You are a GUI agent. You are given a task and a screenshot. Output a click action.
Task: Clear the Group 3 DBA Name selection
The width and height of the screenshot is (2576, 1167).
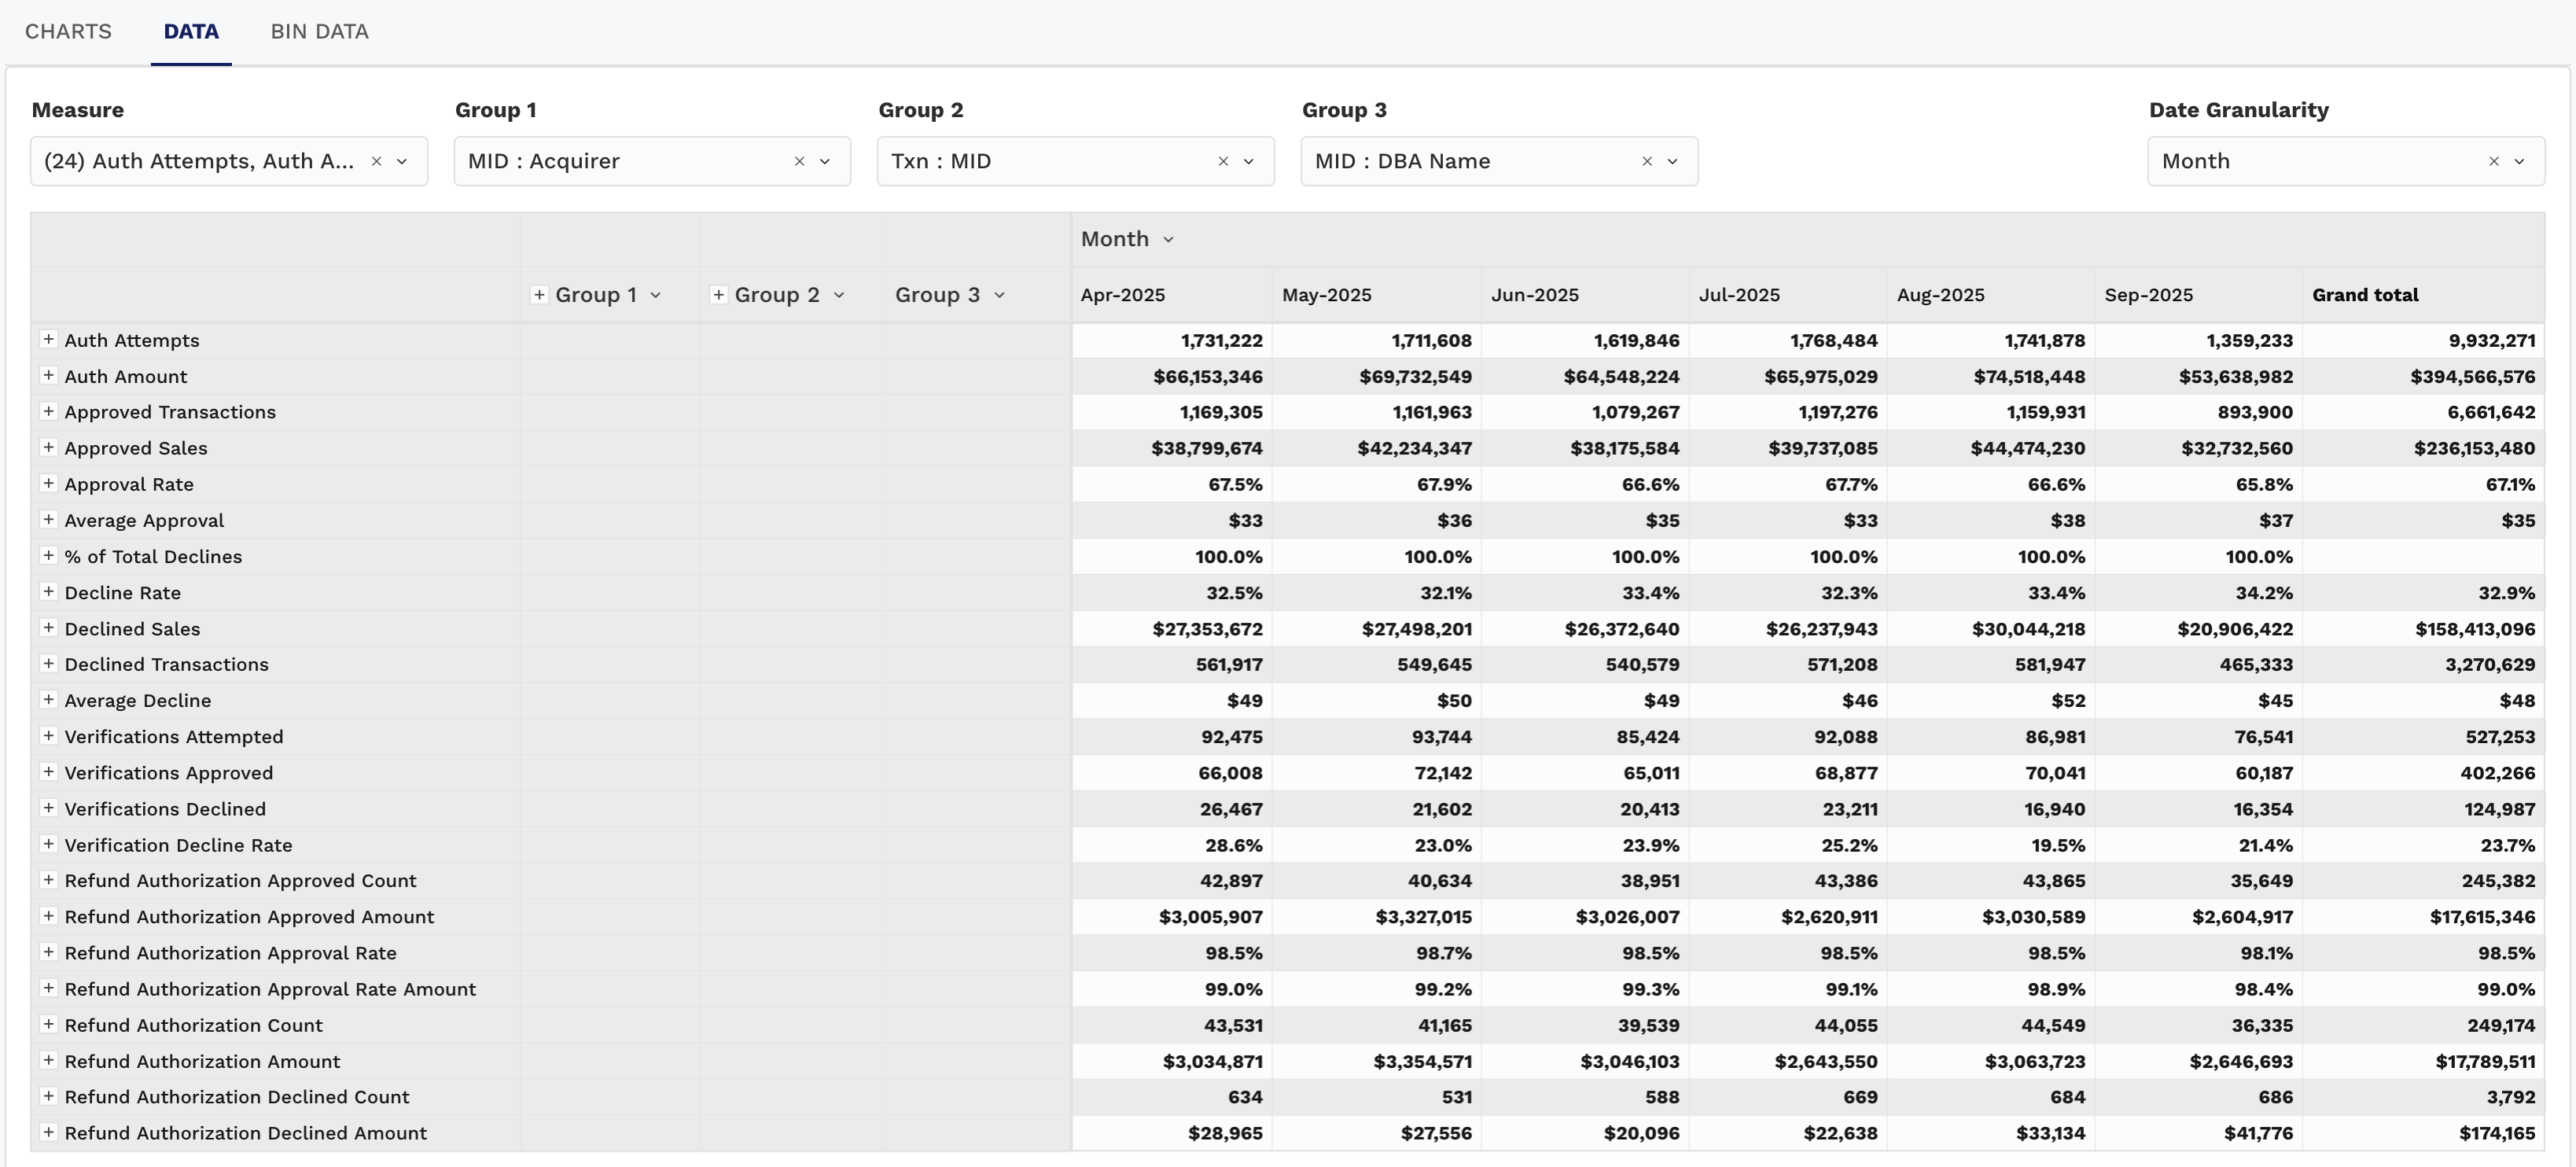1646,161
